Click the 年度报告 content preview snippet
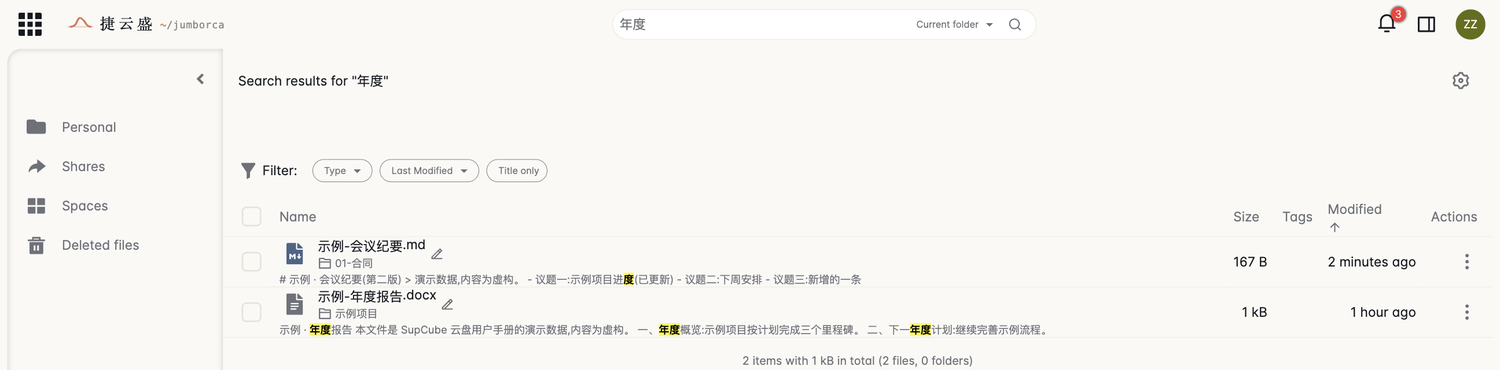The width and height of the screenshot is (1500, 370). pyautogui.click(x=664, y=330)
